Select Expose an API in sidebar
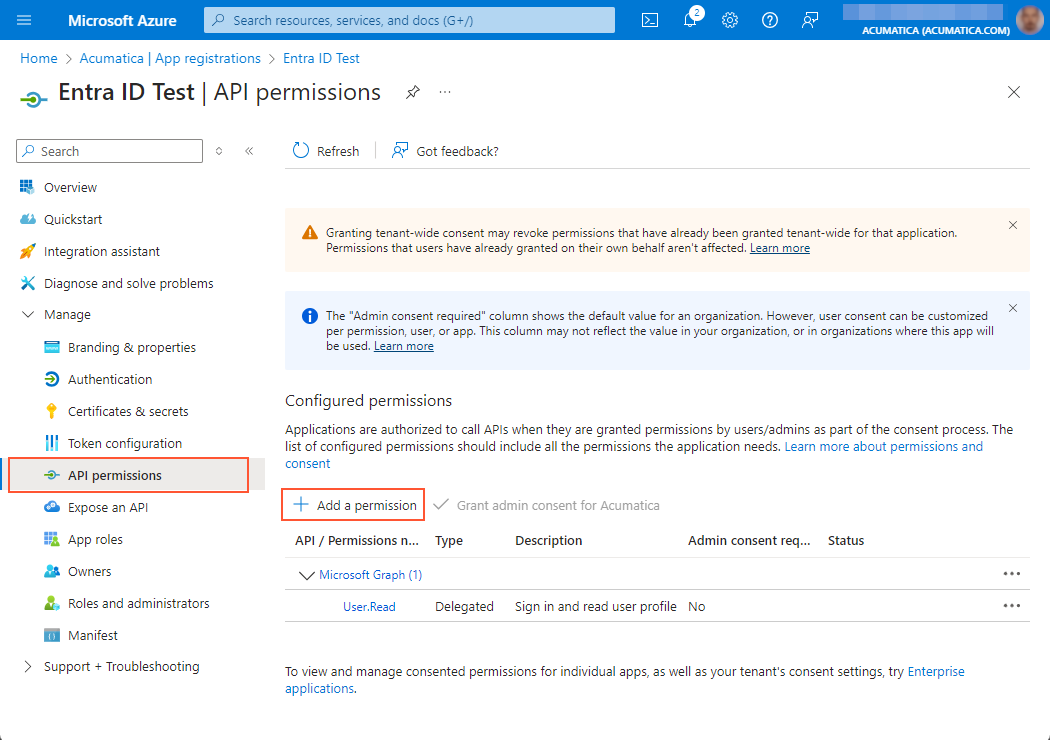This screenshot has height=740, width=1050. (x=108, y=507)
